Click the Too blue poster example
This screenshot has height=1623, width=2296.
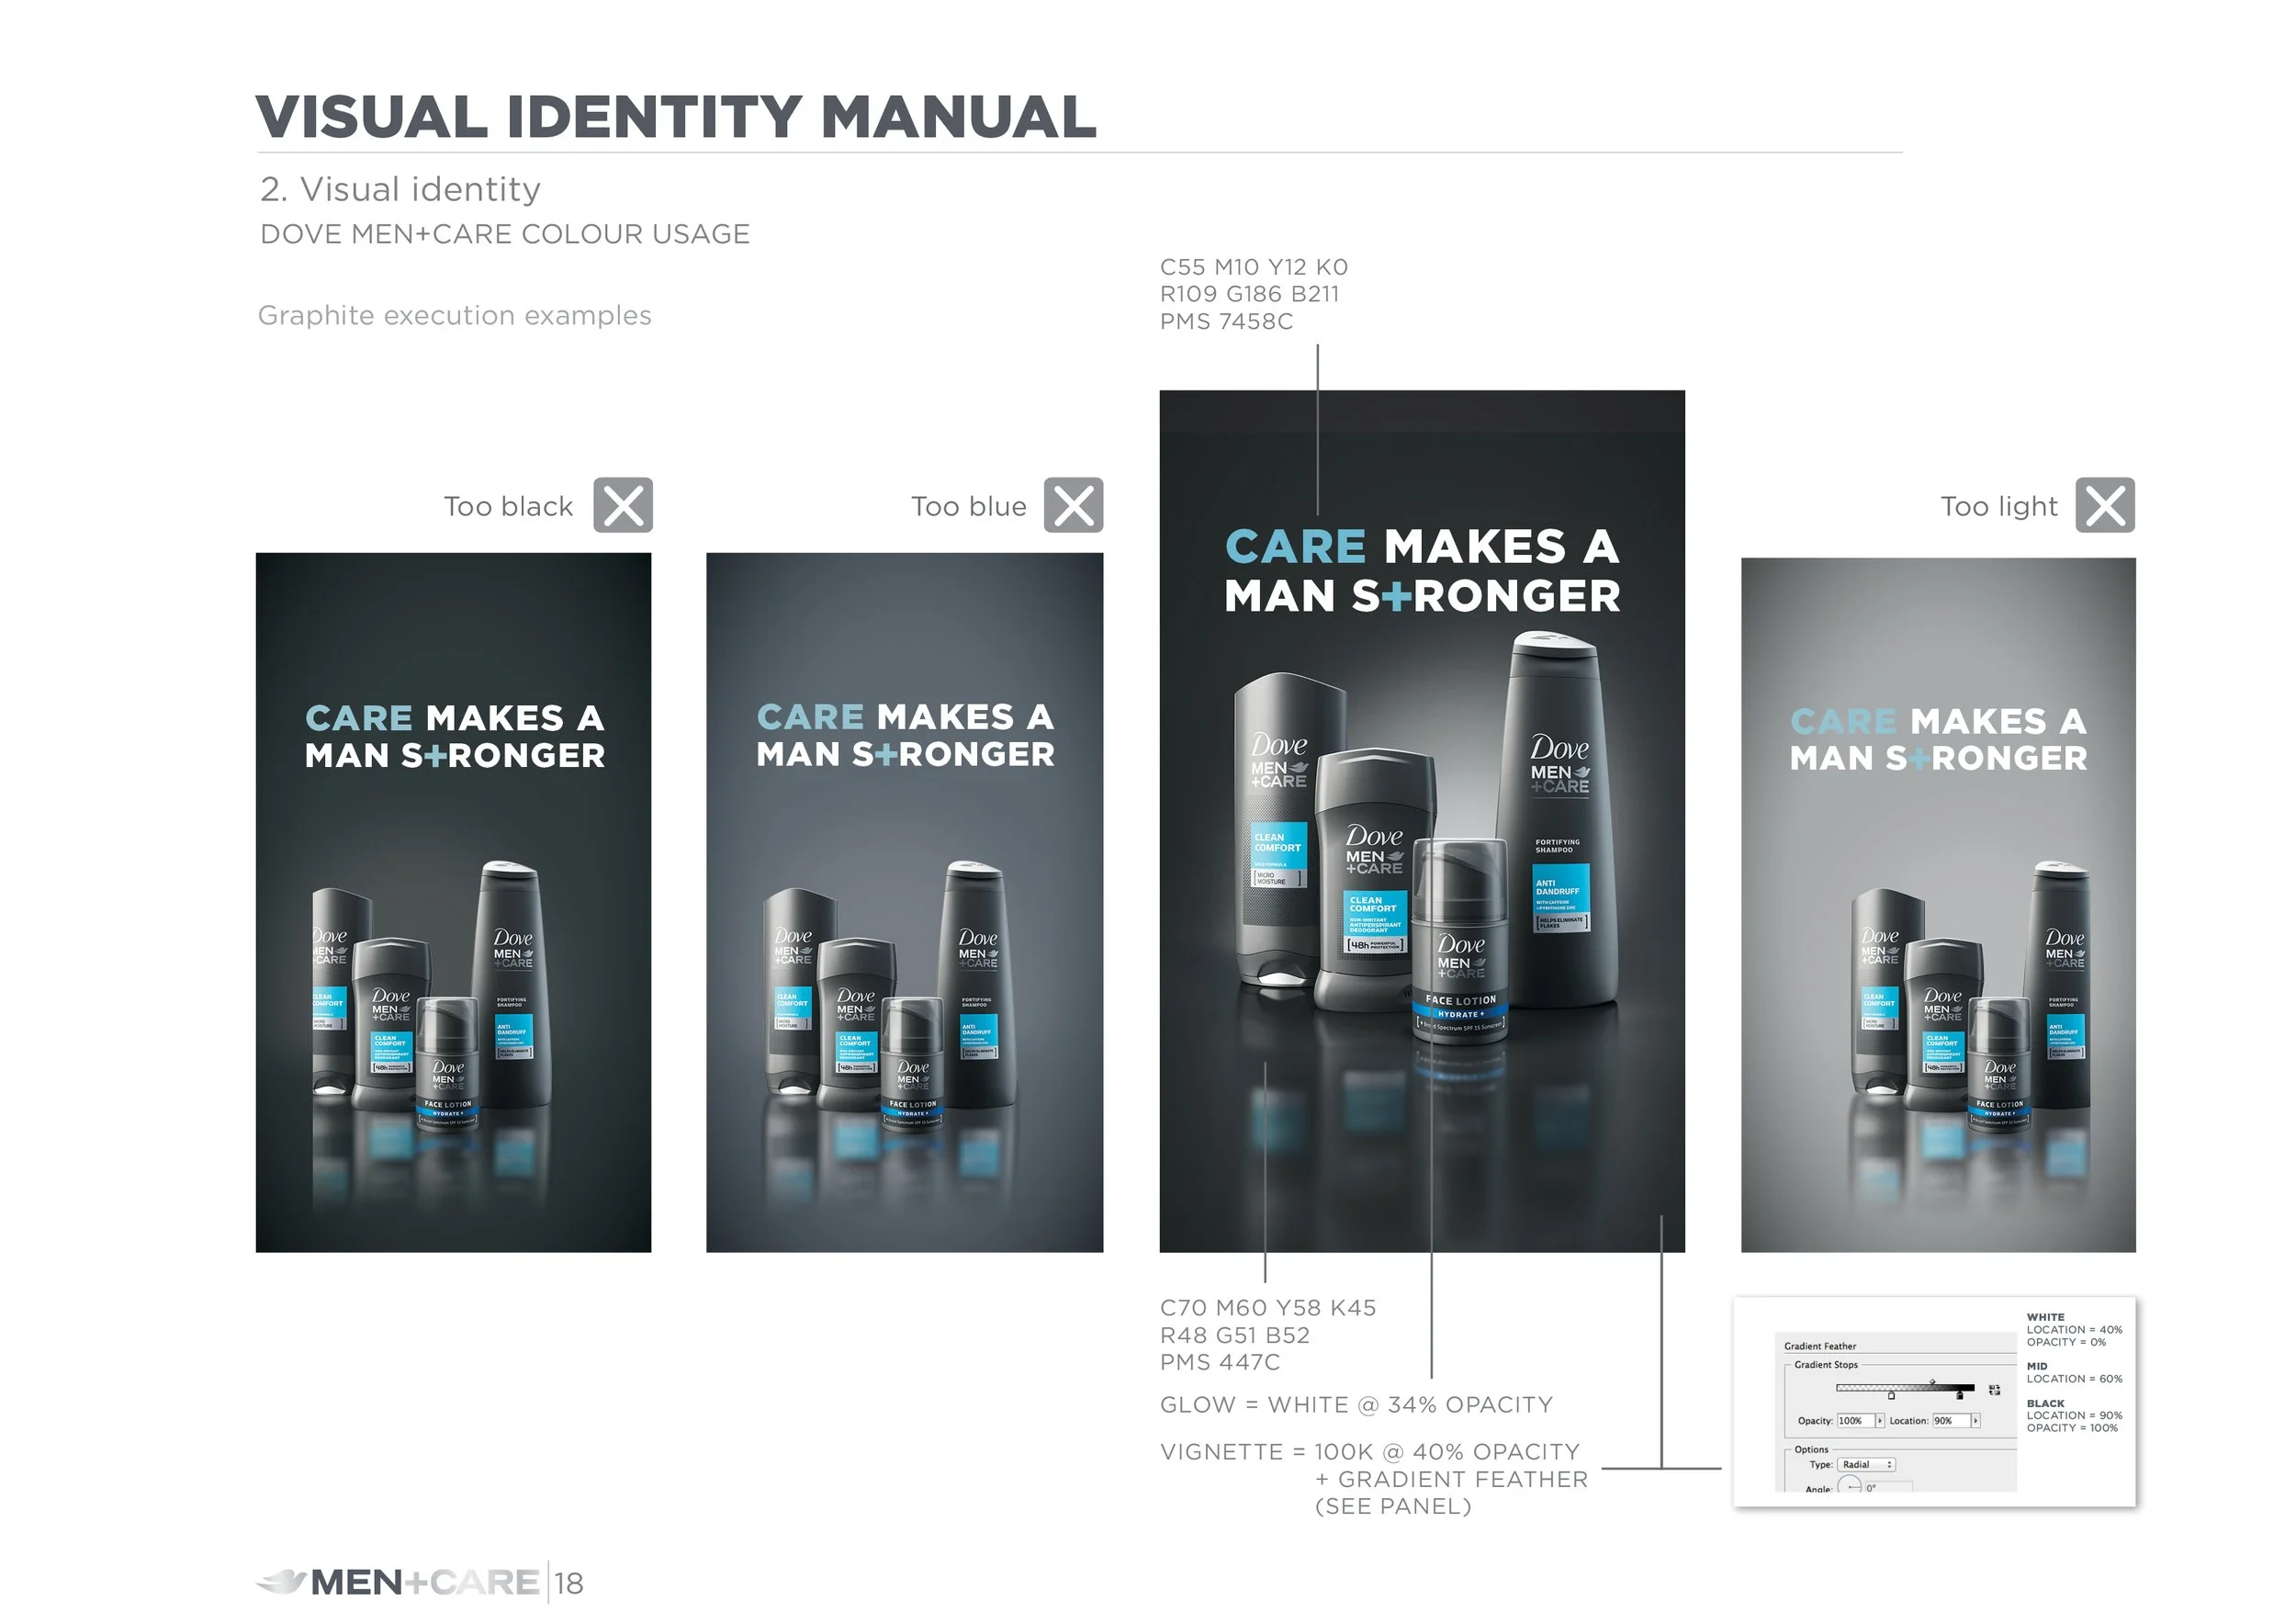[x=904, y=902]
